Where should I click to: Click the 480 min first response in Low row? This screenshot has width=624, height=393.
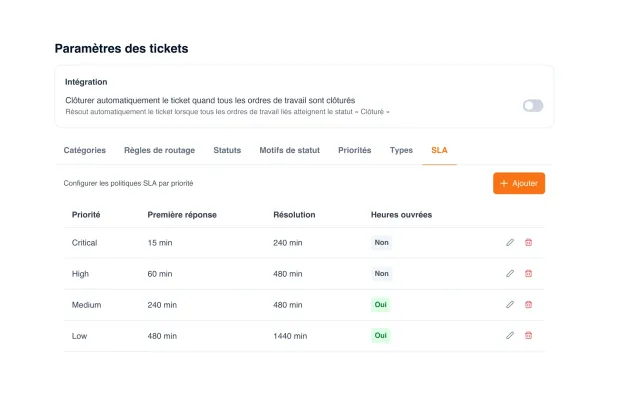[162, 336]
